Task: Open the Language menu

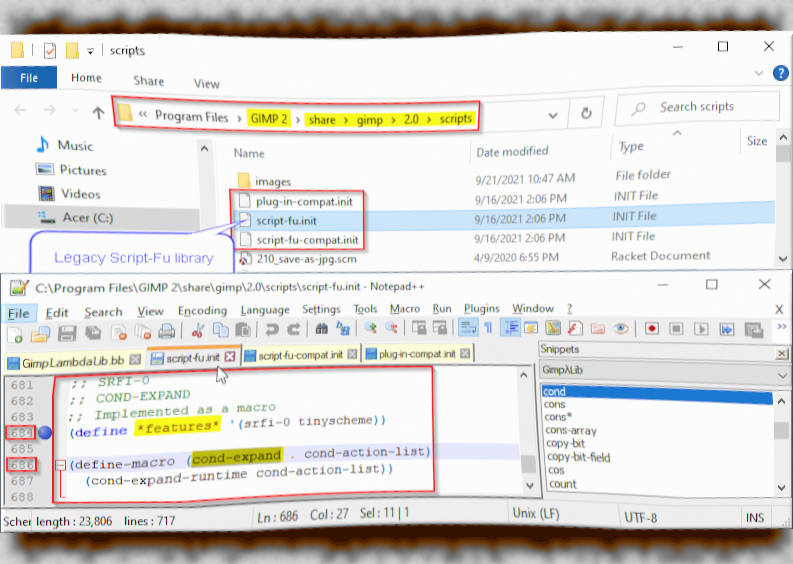Action: click(265, 310)
